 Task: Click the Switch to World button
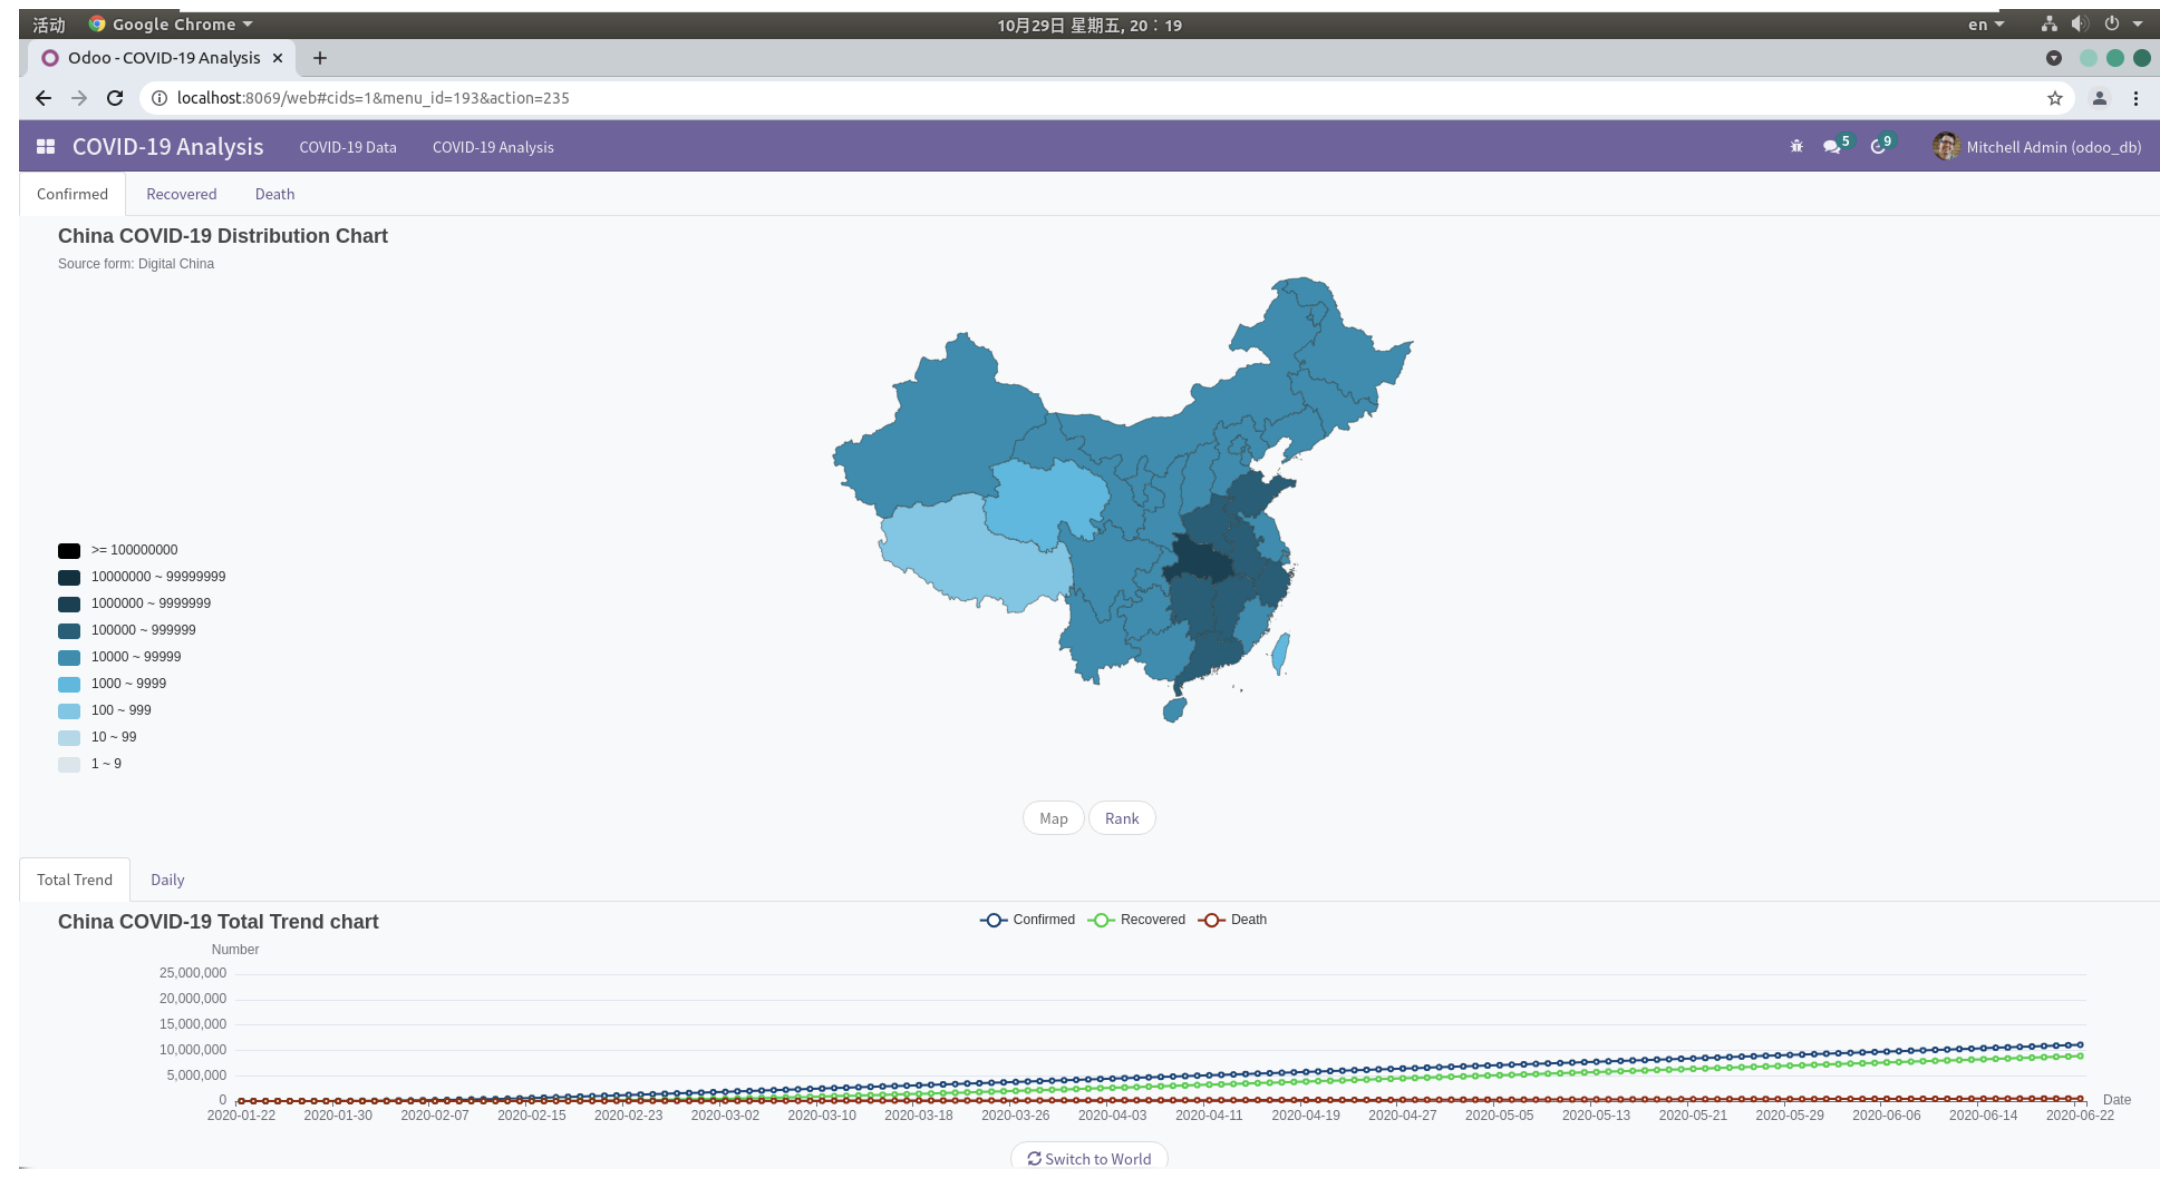point(1088,1158)
